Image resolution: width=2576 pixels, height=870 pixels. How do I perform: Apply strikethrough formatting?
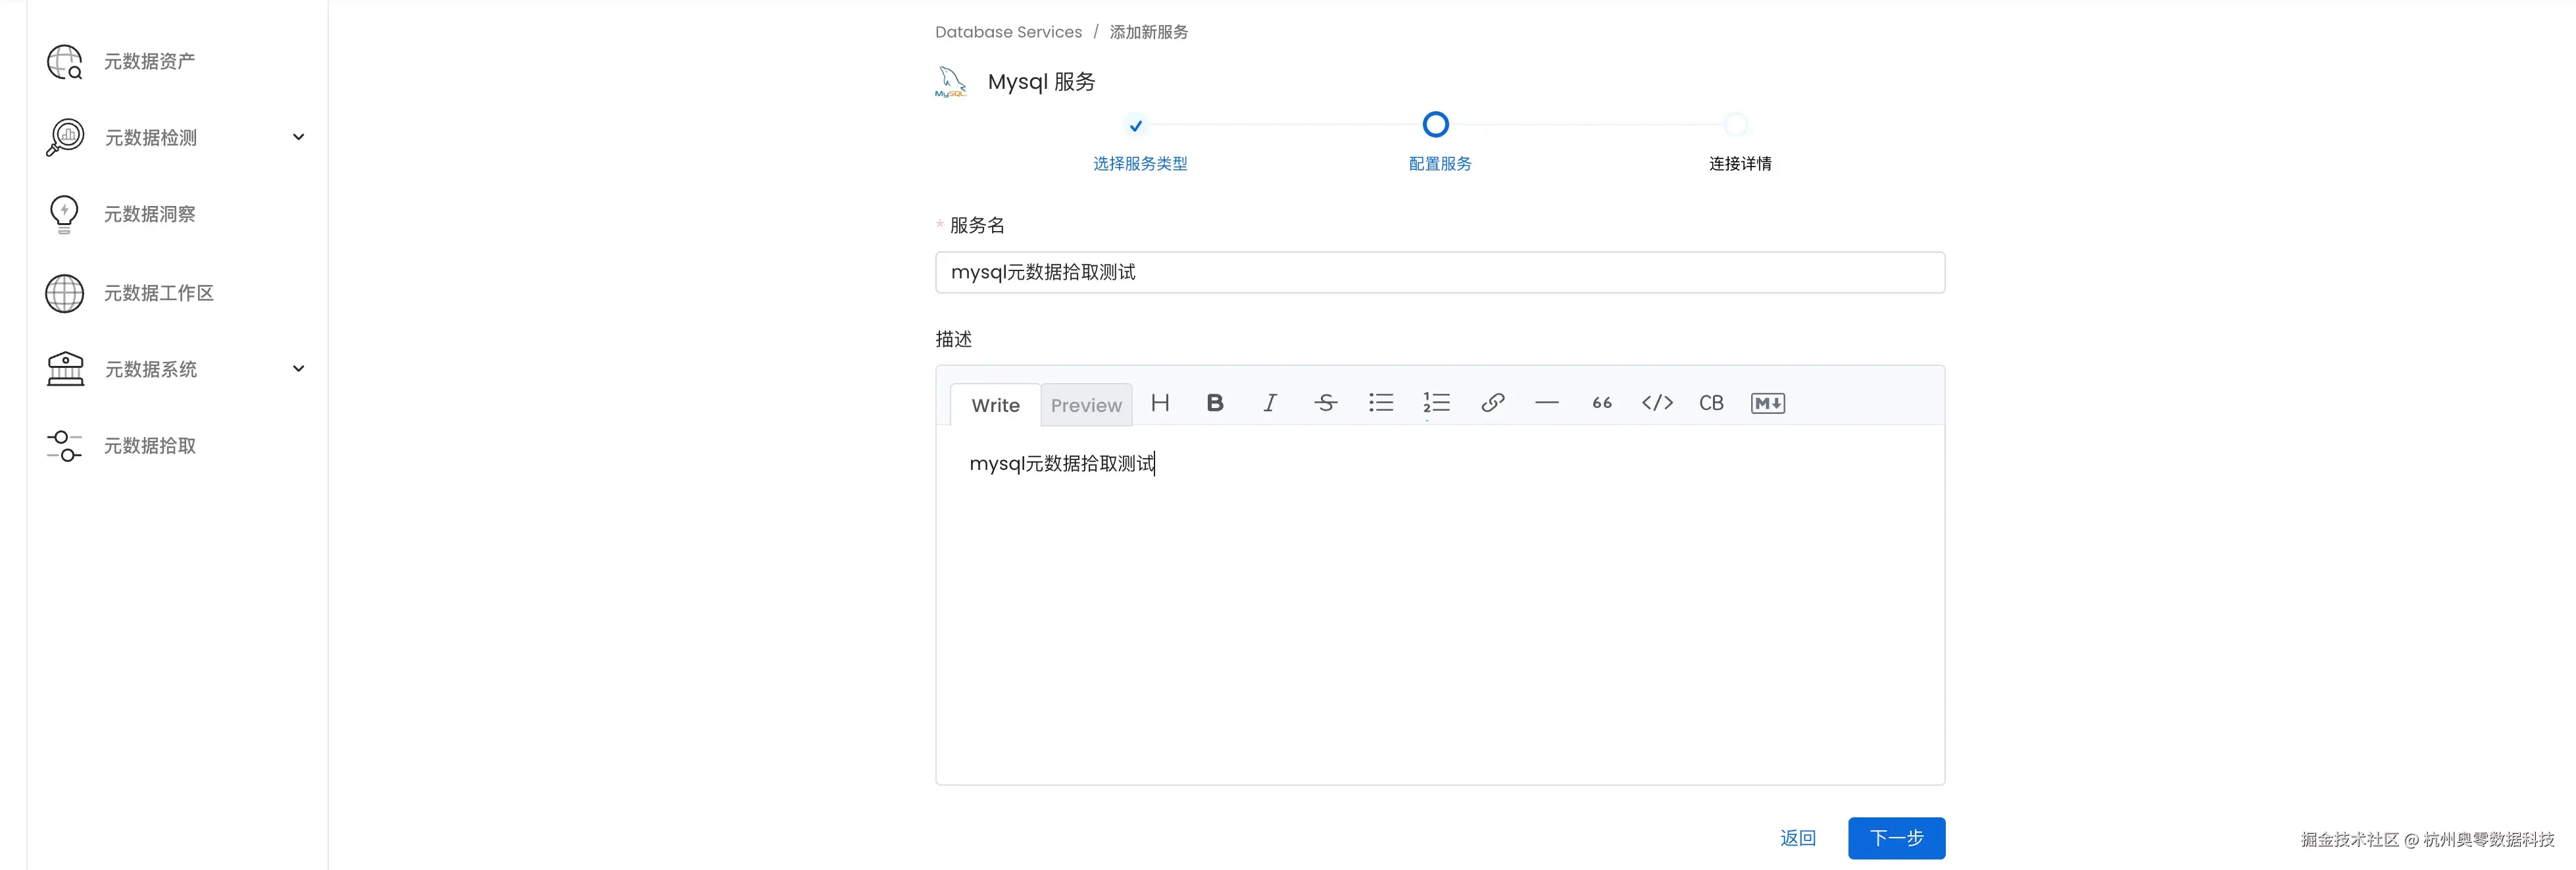point(1325,403)
